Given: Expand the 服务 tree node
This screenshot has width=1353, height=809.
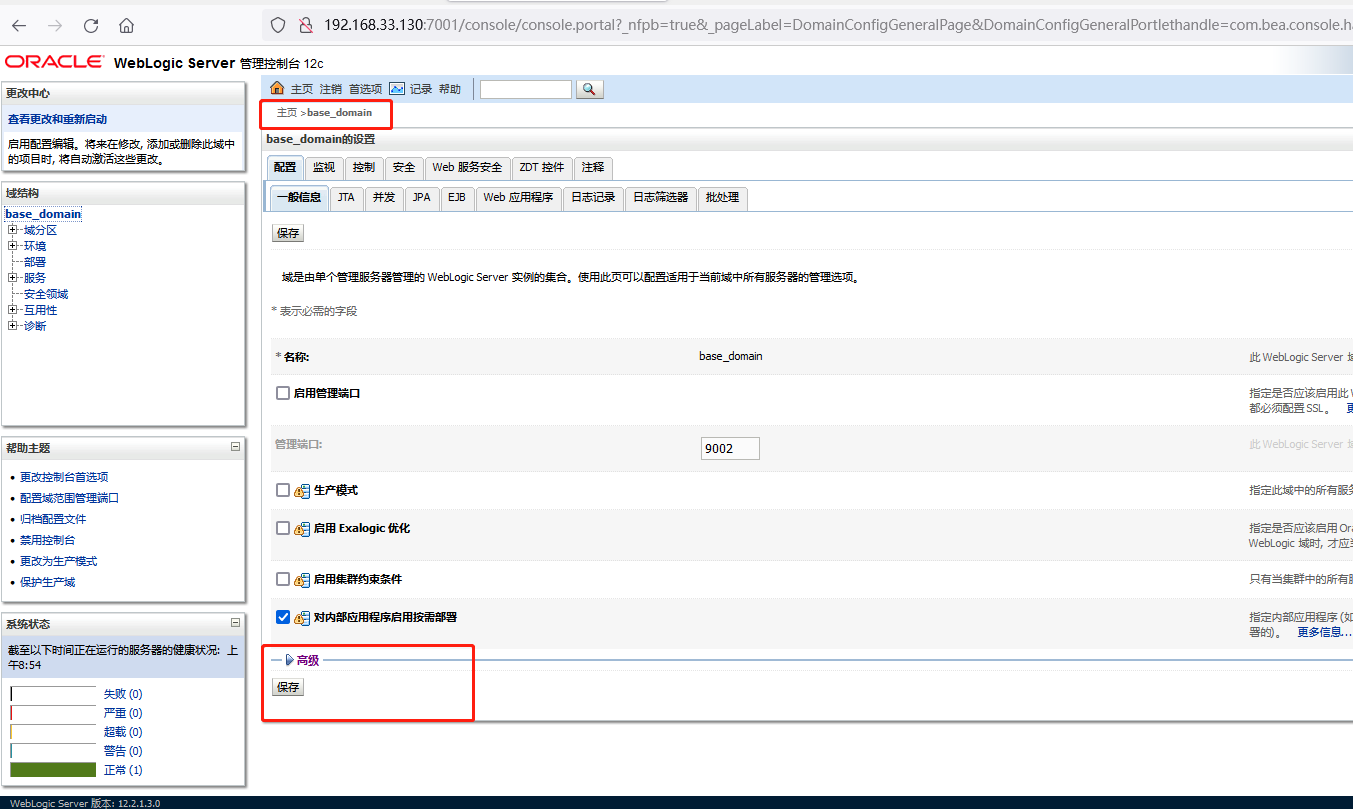Looking at the screenshot, I should pos(12,278).
